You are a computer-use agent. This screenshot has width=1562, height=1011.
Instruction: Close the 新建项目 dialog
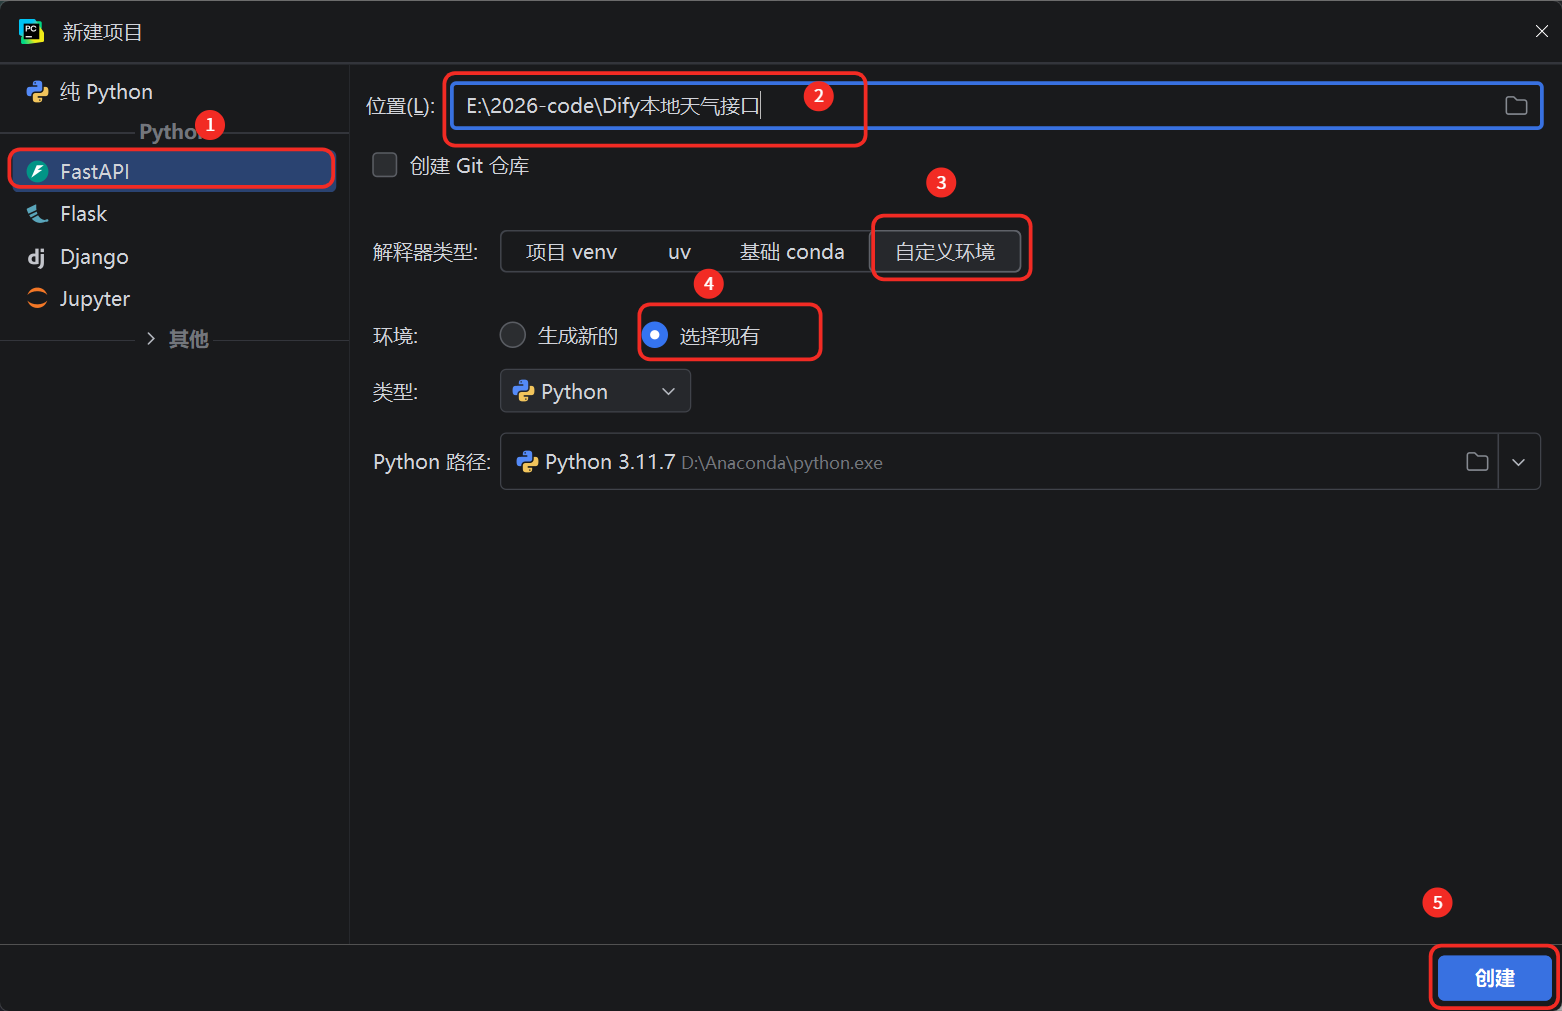(x=1541, y=31)
